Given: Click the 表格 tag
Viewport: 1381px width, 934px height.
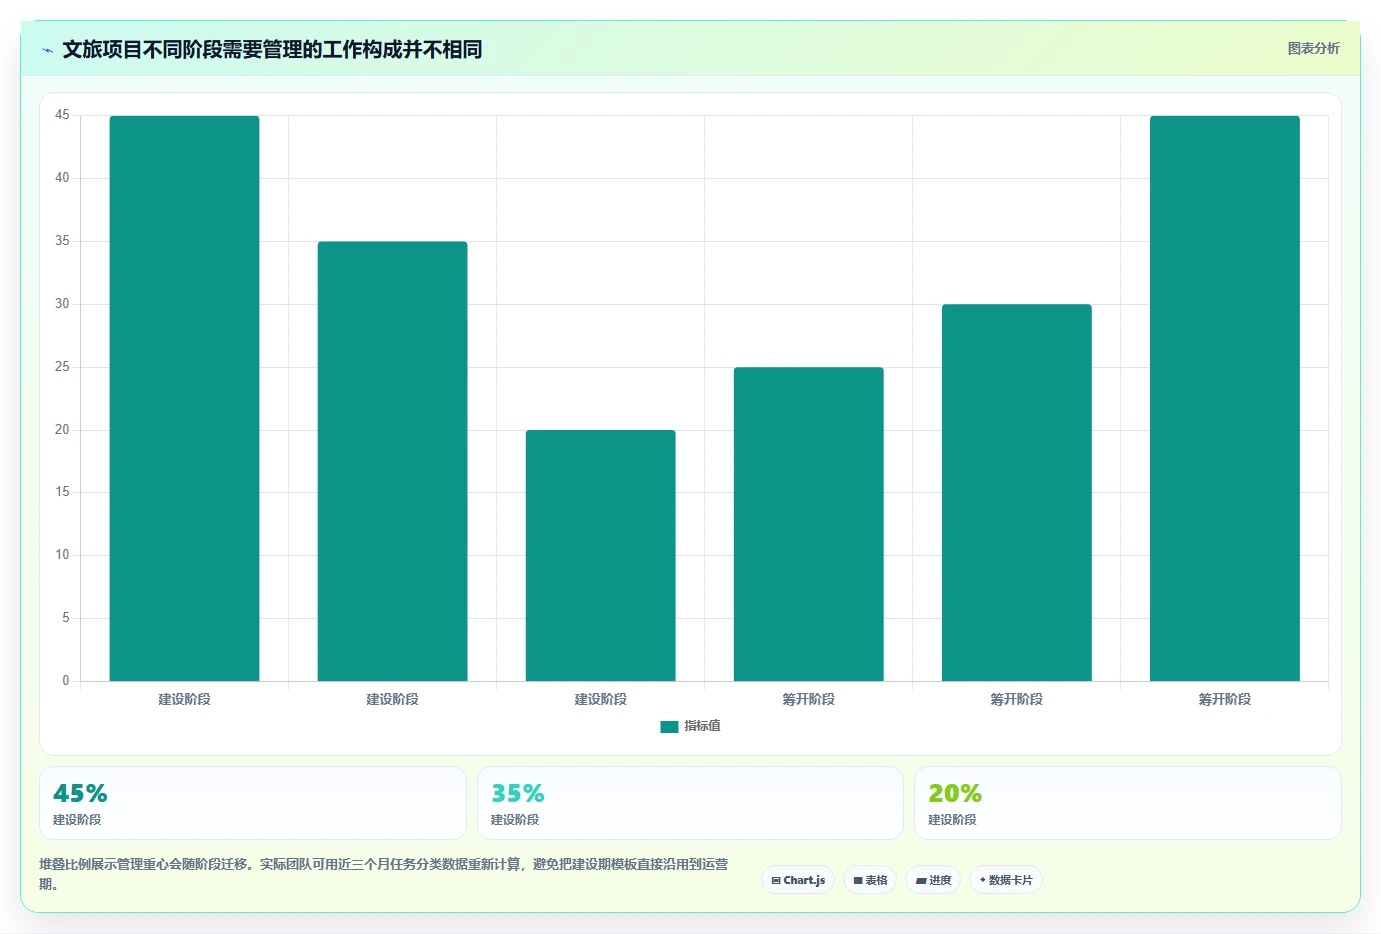Looking at the screenshot, I should tap(870, 880).
